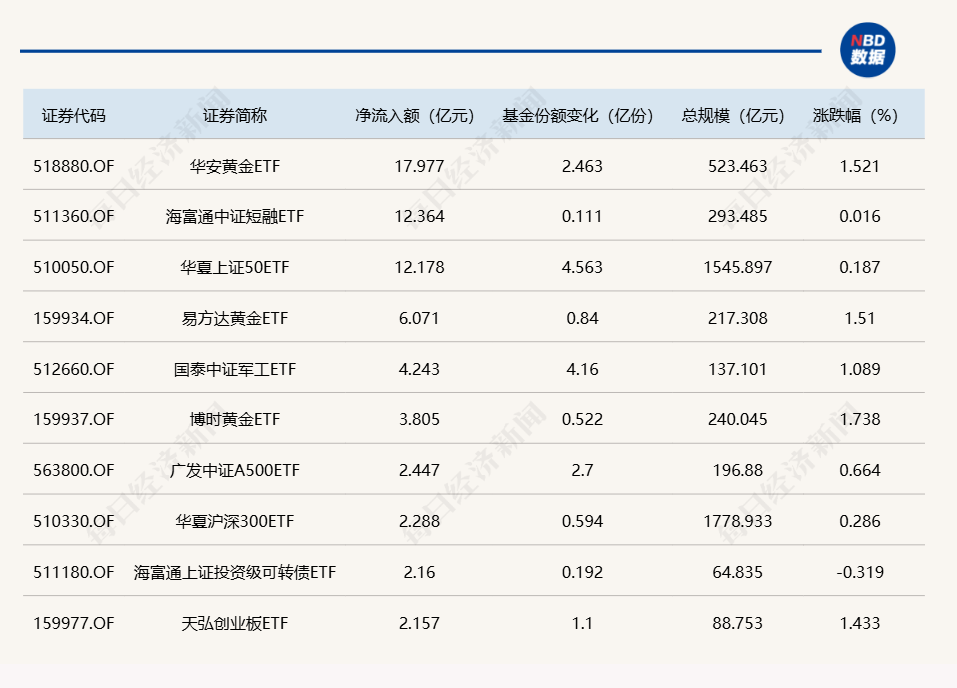
Task: Select the 证券代码 column header
Action: click(x=73, y=115)
